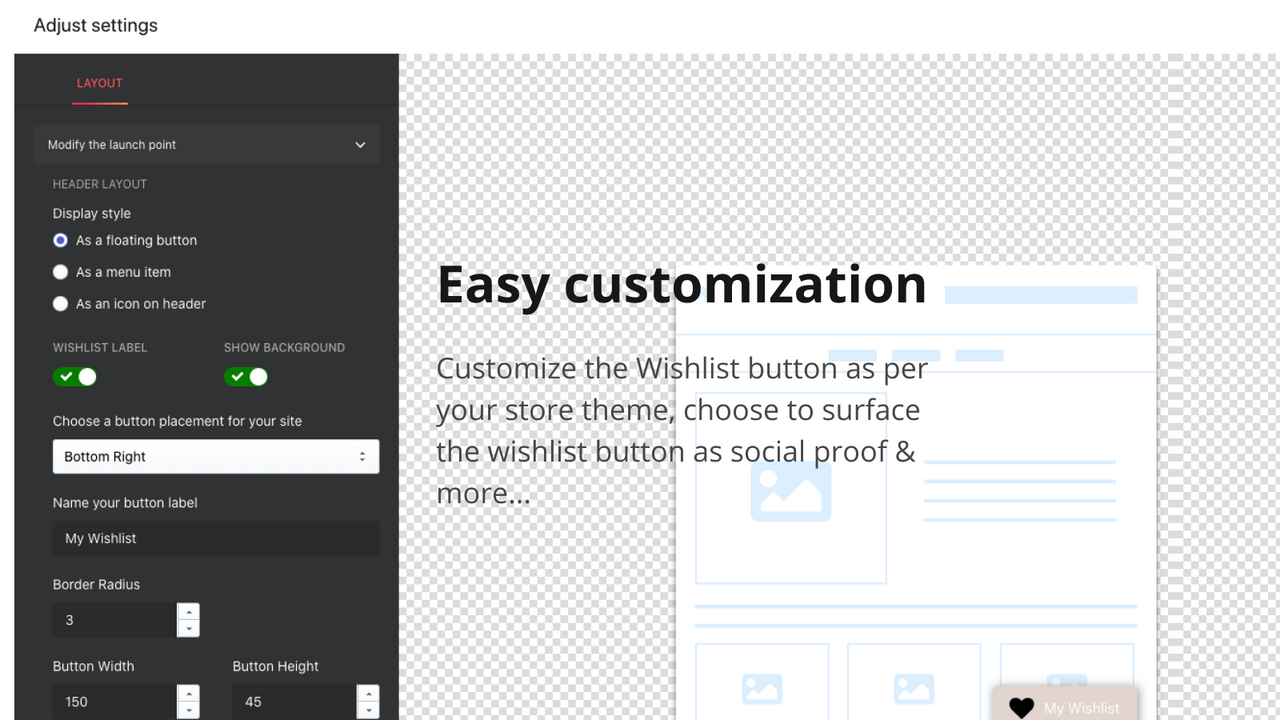Turn off the Show Background toggle
The width and height of the screenshot is (1280, 720).
click(246, 377)
